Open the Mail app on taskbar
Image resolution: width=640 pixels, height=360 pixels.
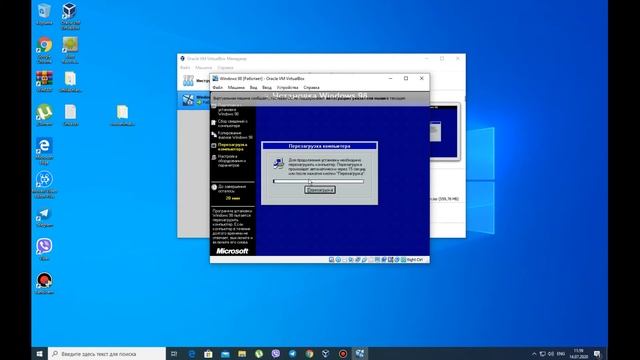click(225, 353)
